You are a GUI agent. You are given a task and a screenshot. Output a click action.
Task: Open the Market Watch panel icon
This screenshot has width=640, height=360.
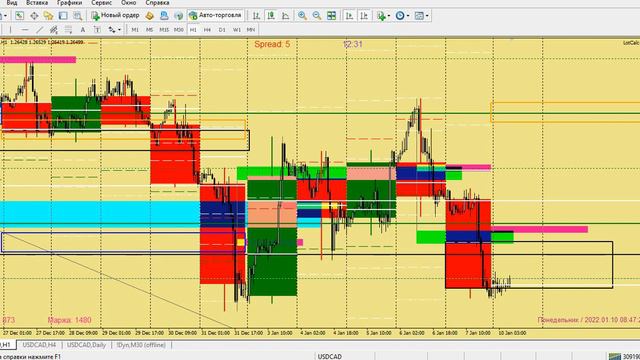[x=20, y=16]
